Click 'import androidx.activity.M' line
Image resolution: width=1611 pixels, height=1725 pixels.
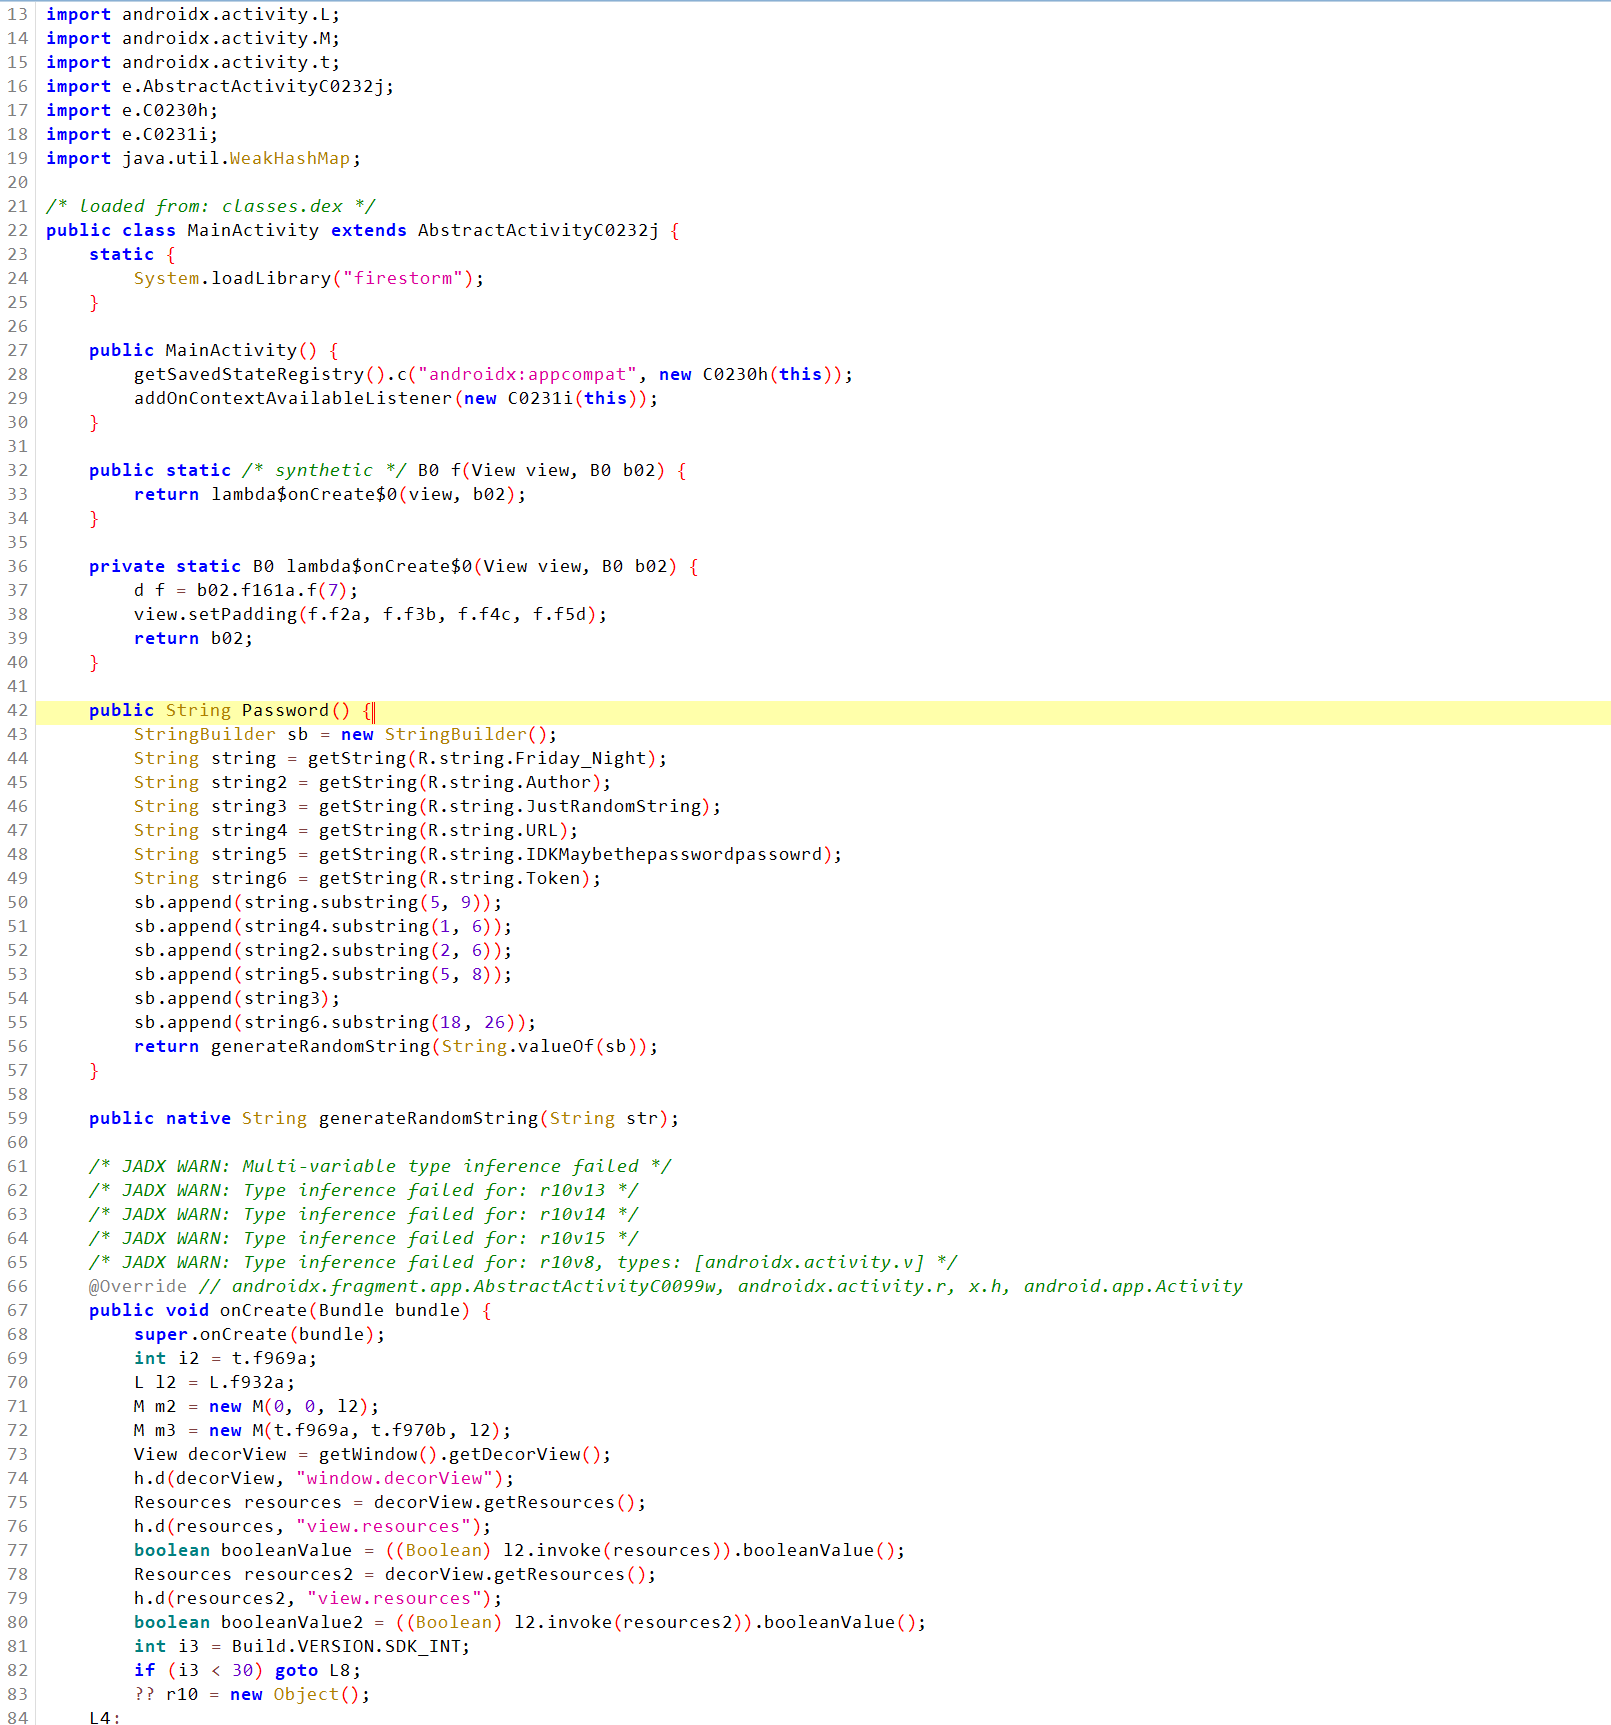(193, 38)
